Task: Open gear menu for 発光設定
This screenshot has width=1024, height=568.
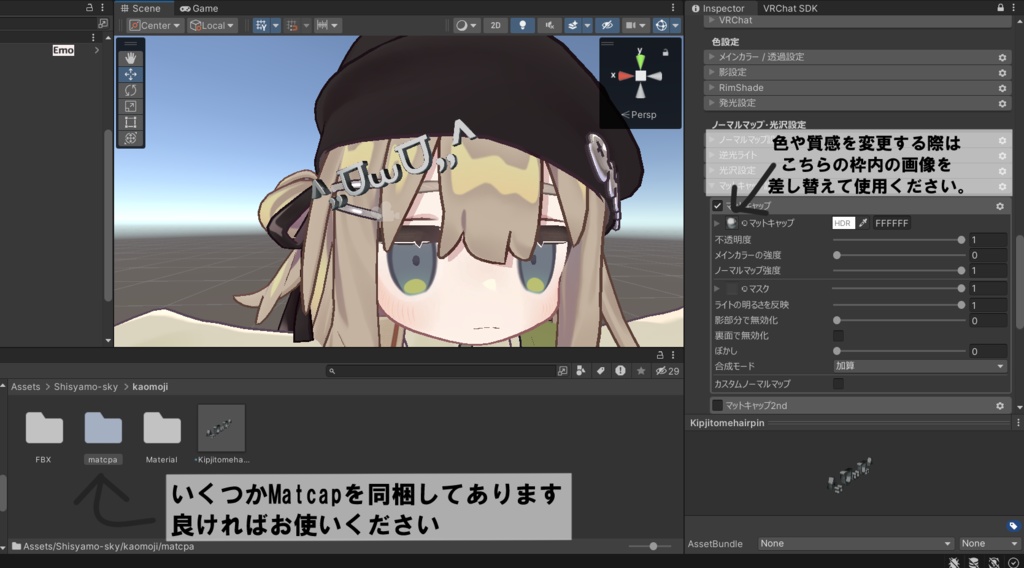Action: (x=1002, y=103)
